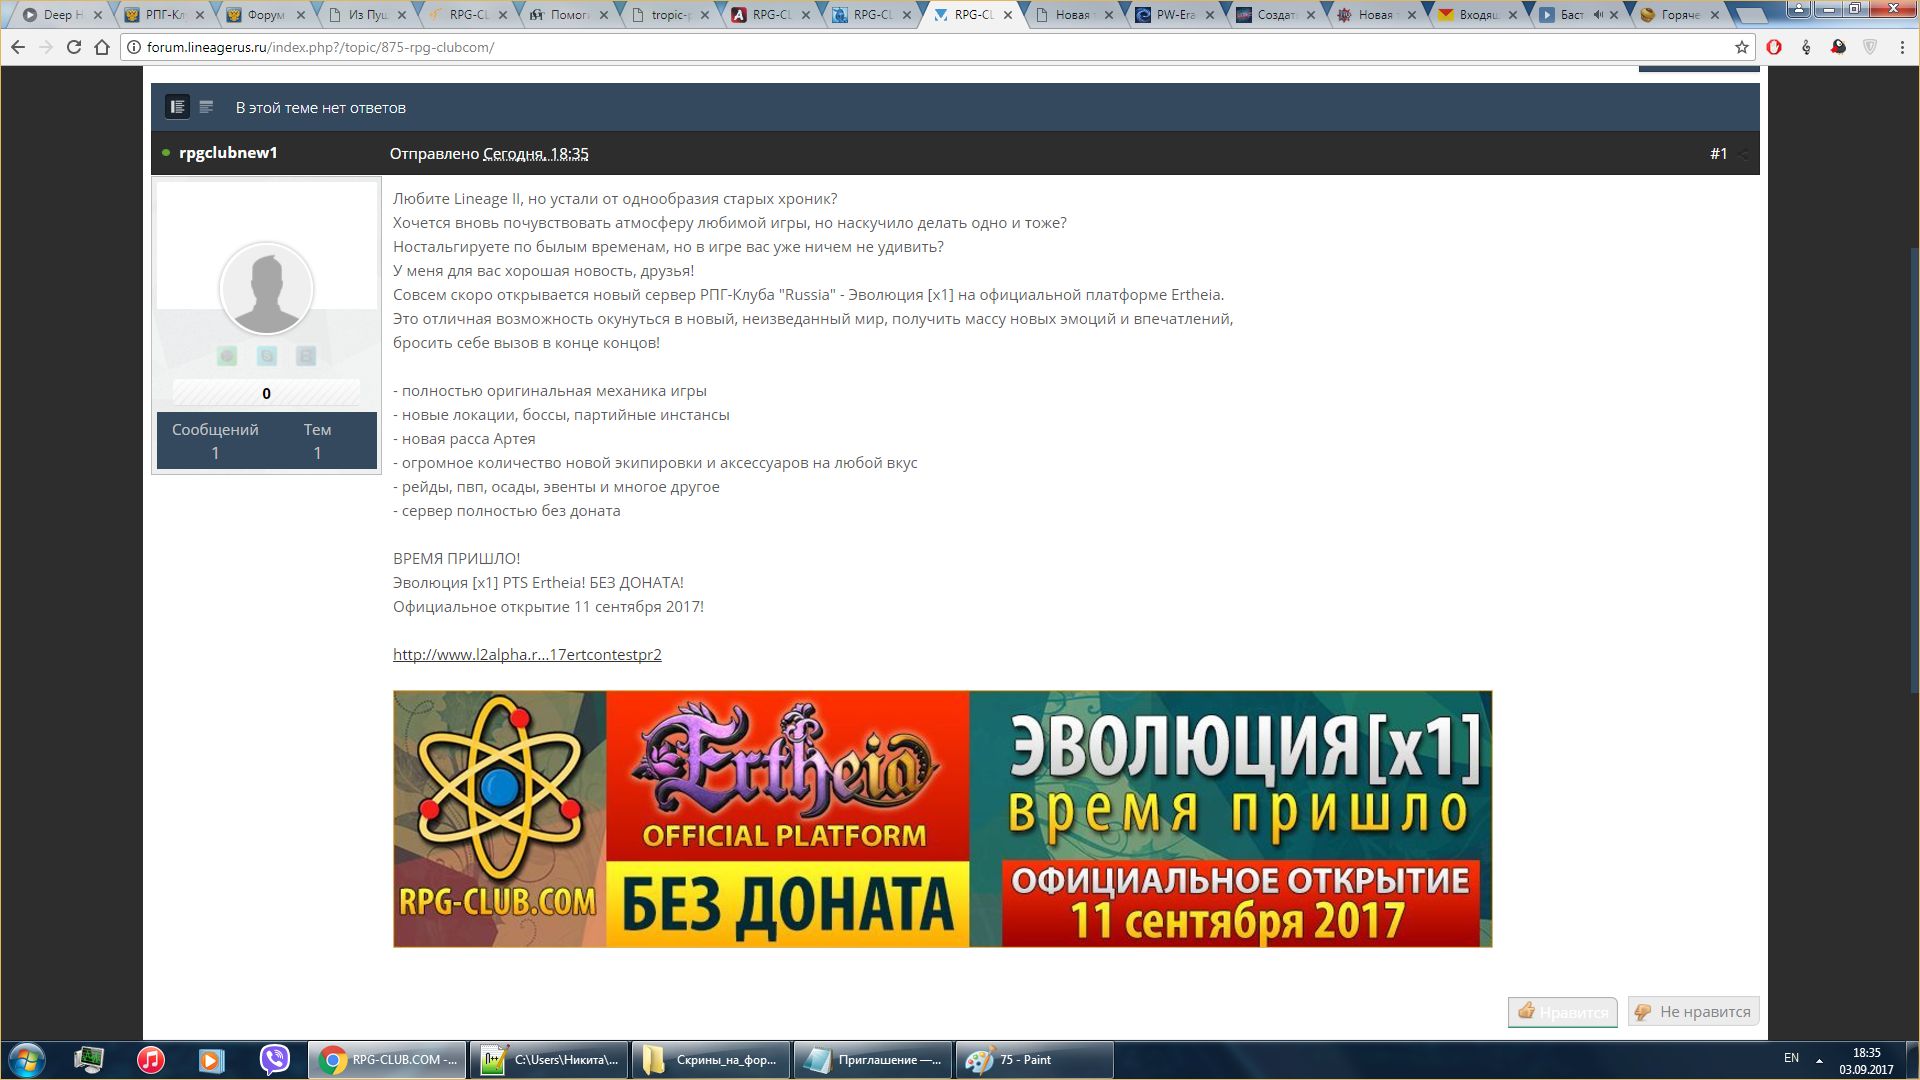1920x1080 pixels.
Task: Click the share icon next to post #1
Action: (1744, 154)
